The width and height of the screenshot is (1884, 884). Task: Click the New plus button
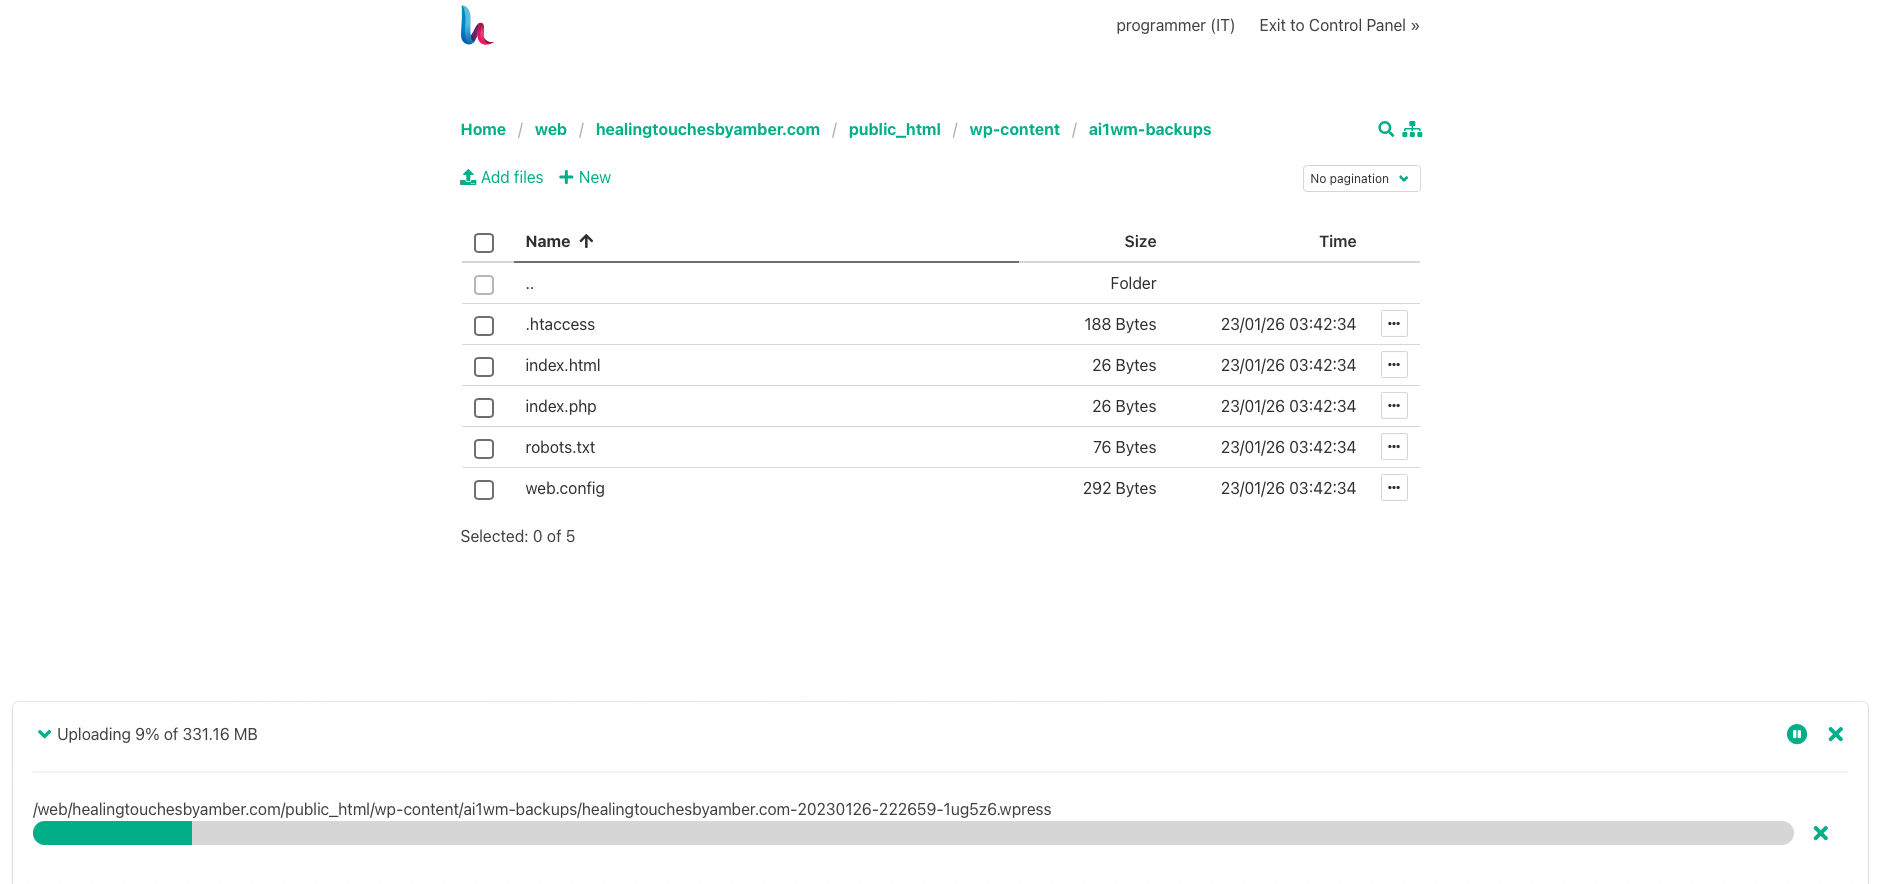coord(585,177)
